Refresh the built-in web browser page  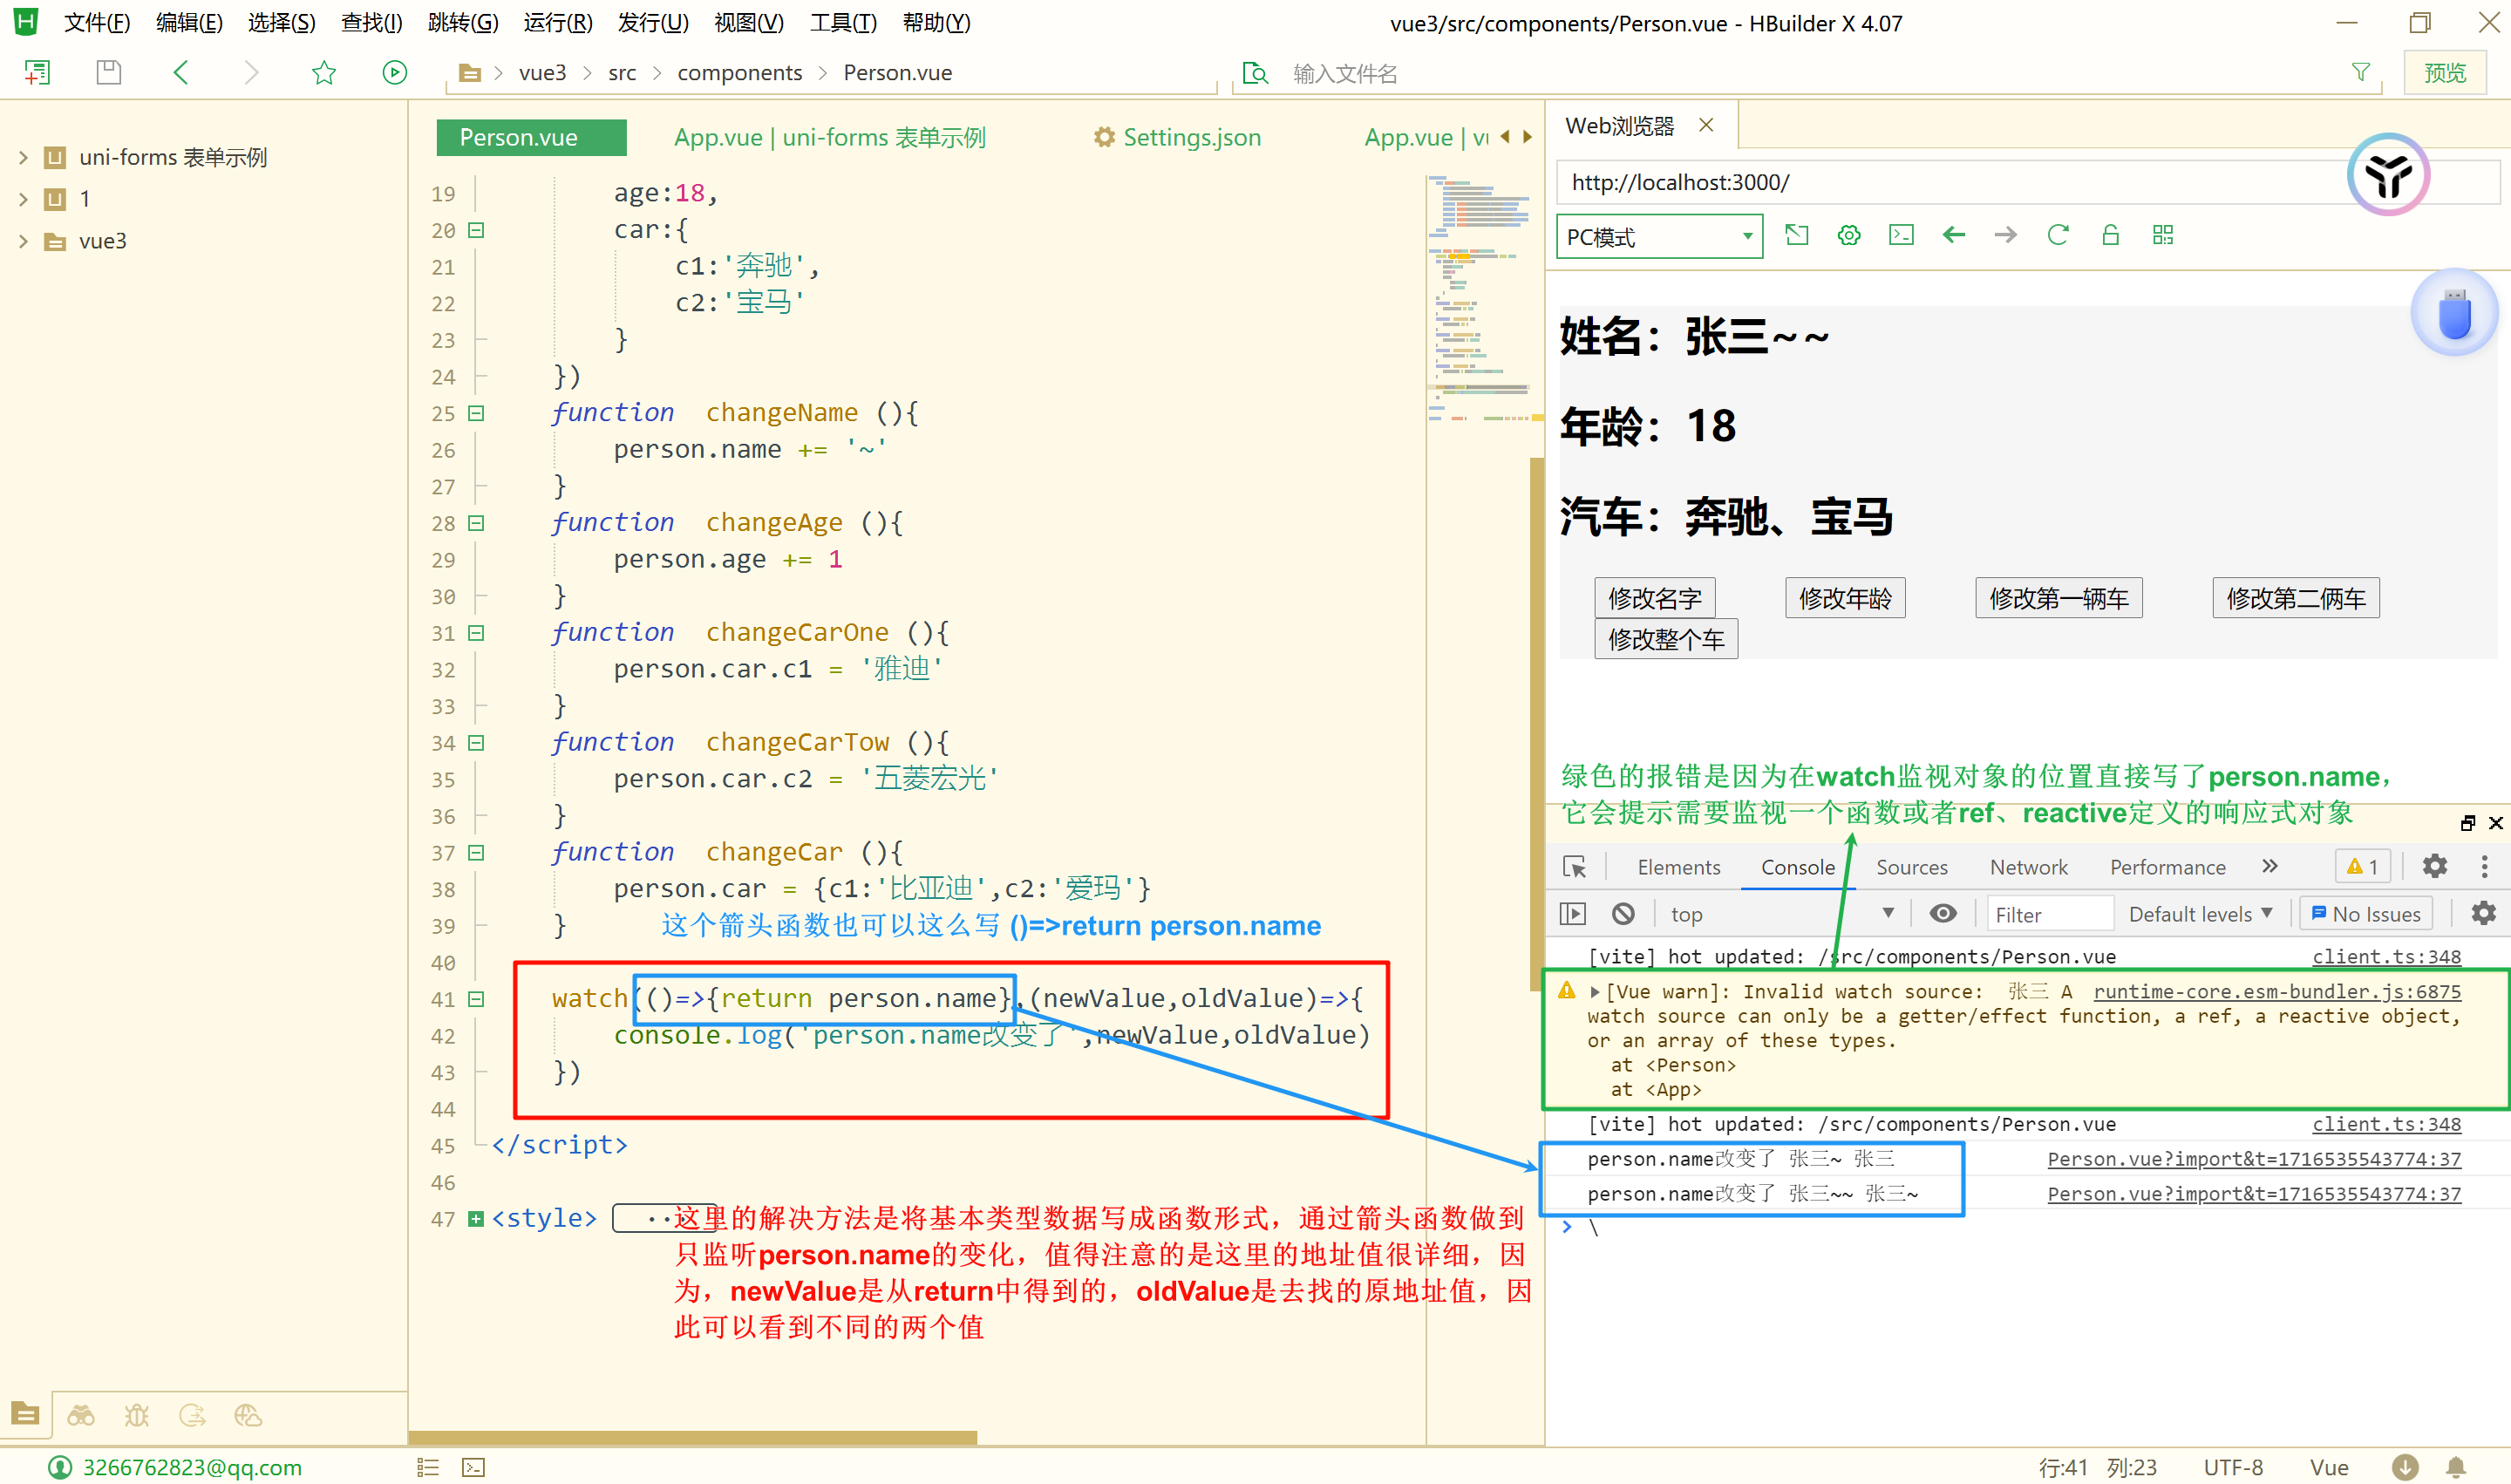pyautogui.click(x=2057, y=235)
